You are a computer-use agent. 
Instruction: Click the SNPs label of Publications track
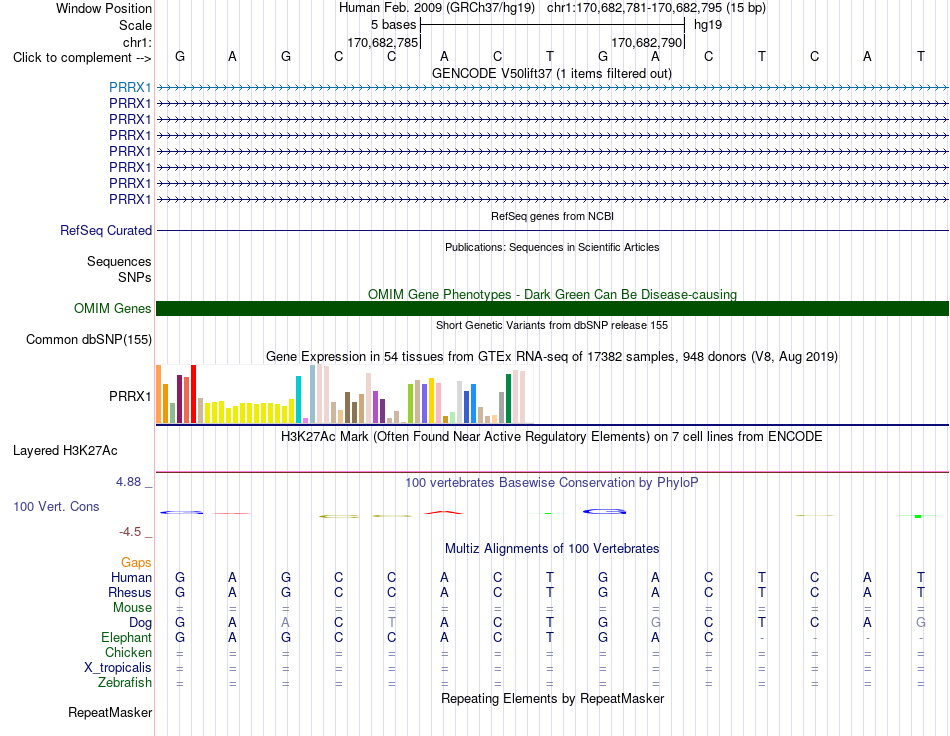point(135,277)
